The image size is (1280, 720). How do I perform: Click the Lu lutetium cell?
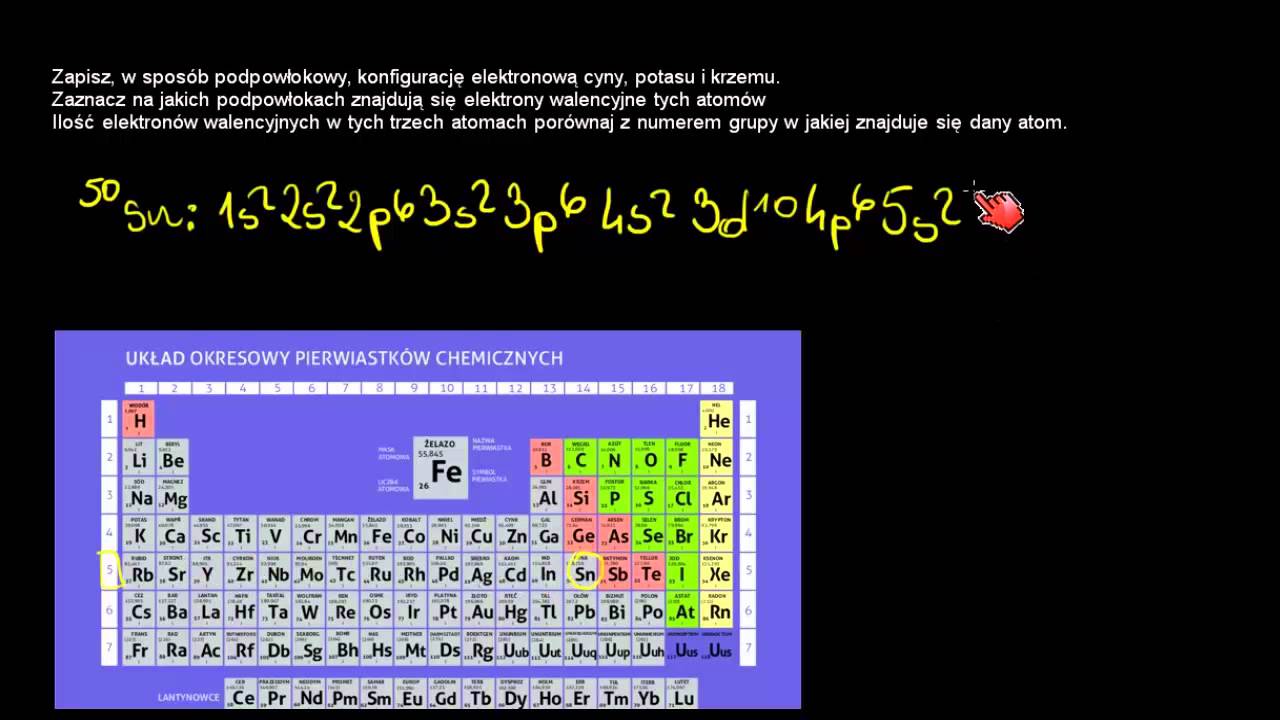click(682, 694)
